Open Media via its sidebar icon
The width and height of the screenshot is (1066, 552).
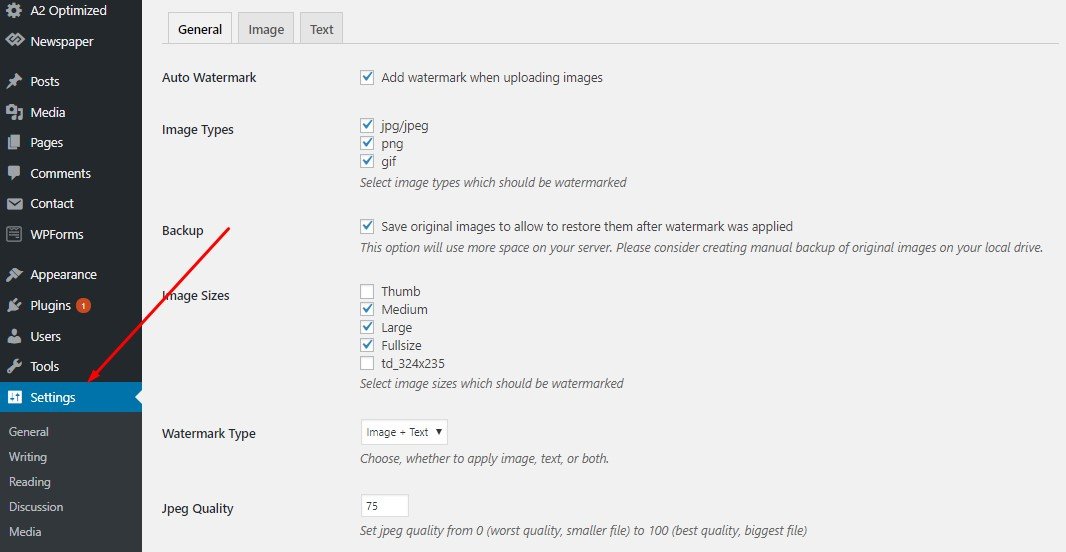tap(14, 112)
